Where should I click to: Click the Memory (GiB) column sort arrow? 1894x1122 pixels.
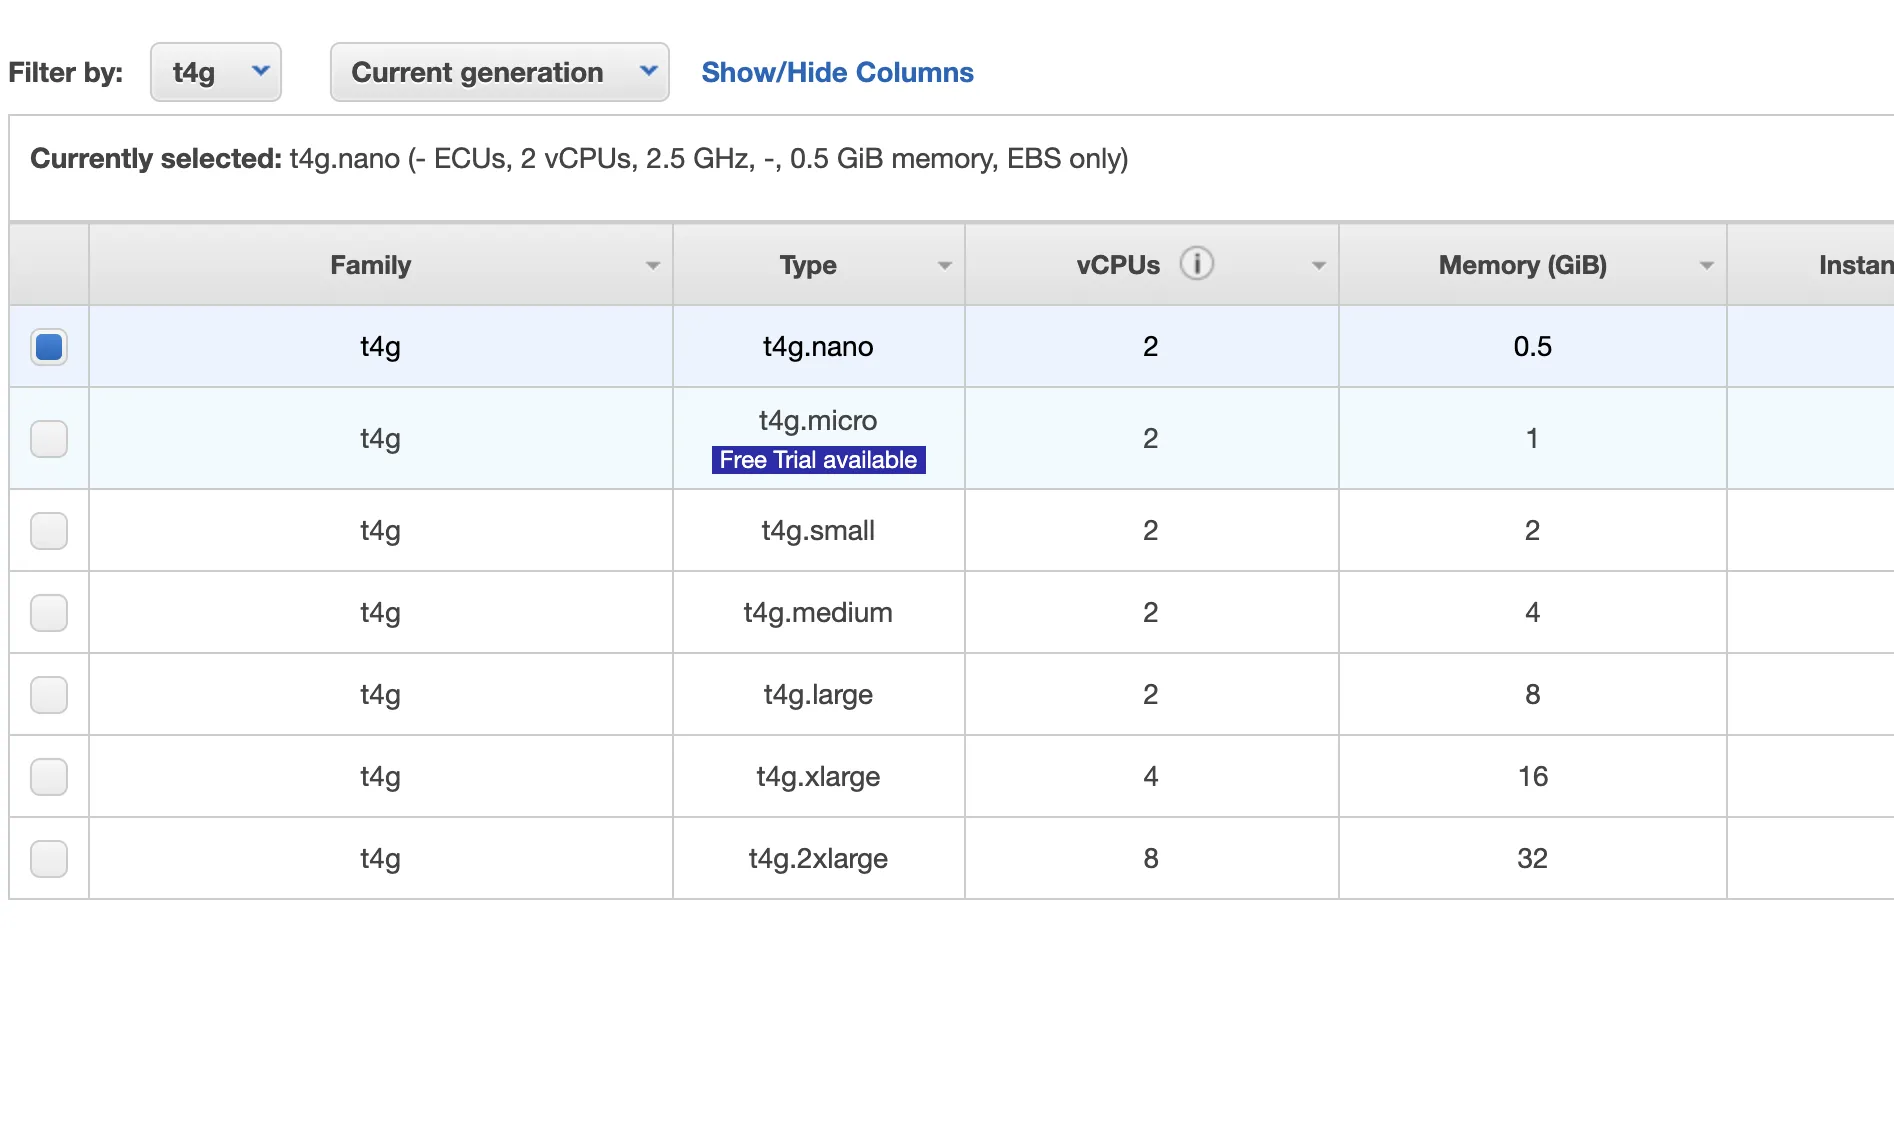[1706, 266]
